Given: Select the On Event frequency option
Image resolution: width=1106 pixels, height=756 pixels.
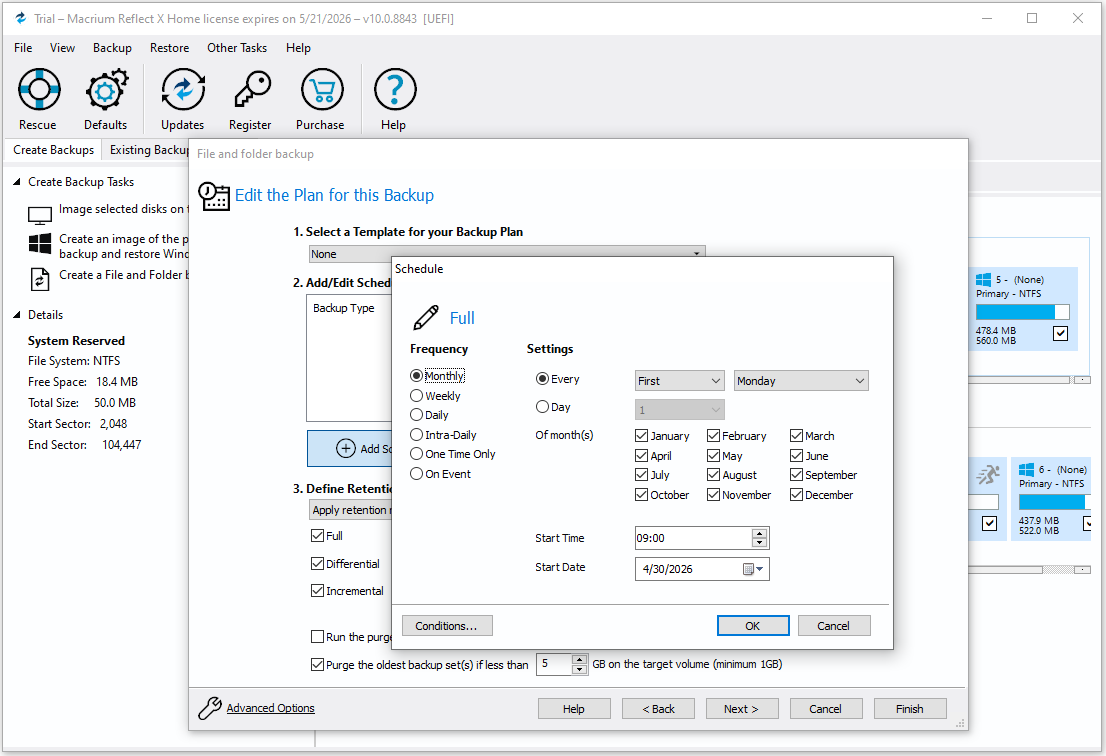Looking at the screenshot, I should tap(440, 474).
